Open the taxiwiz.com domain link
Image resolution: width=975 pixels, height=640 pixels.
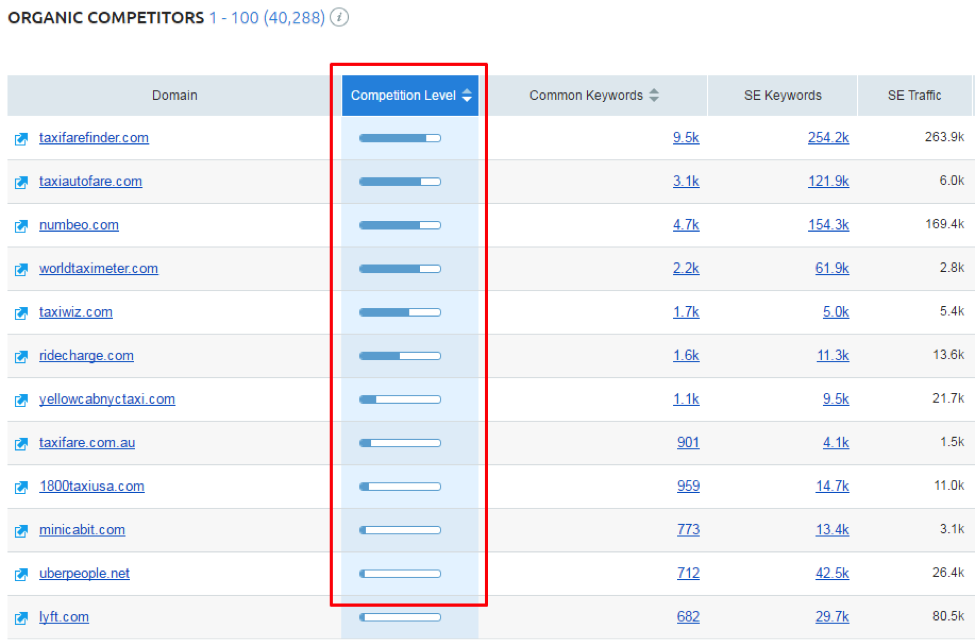click(x=76, y=312)
